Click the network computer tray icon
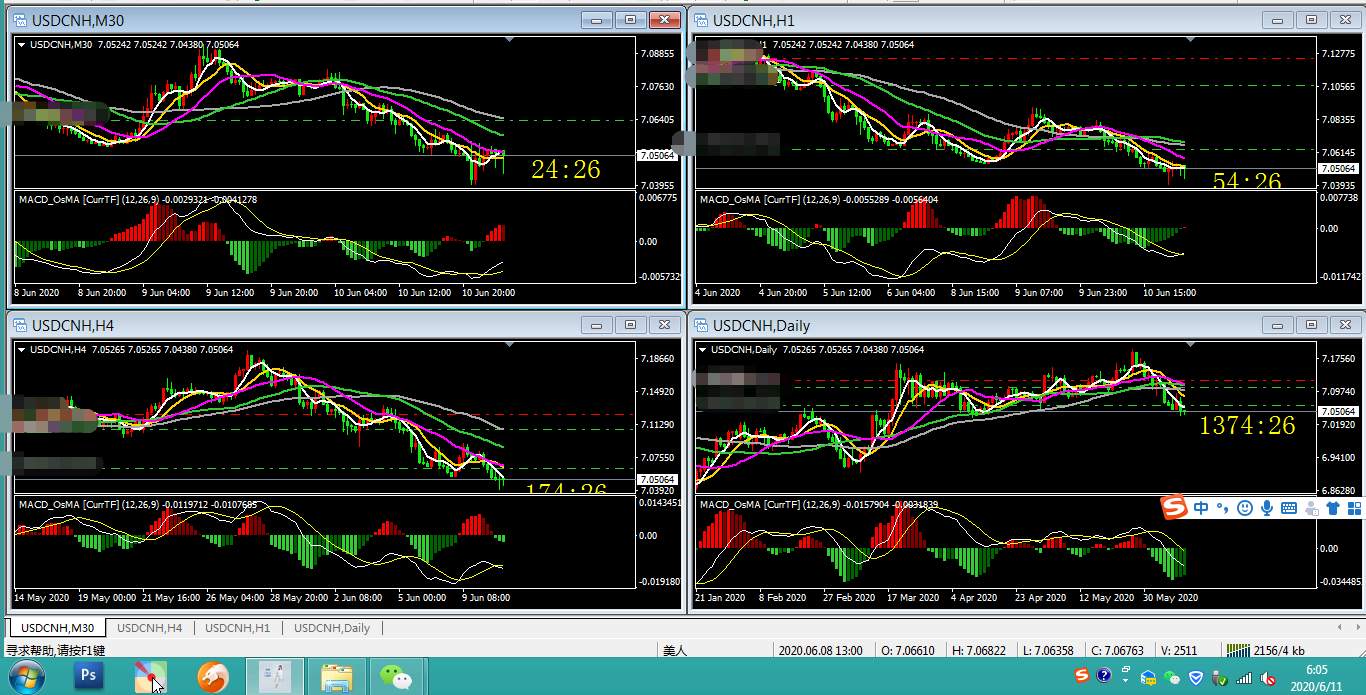The image size is (1366, 695). point(1148,678)
